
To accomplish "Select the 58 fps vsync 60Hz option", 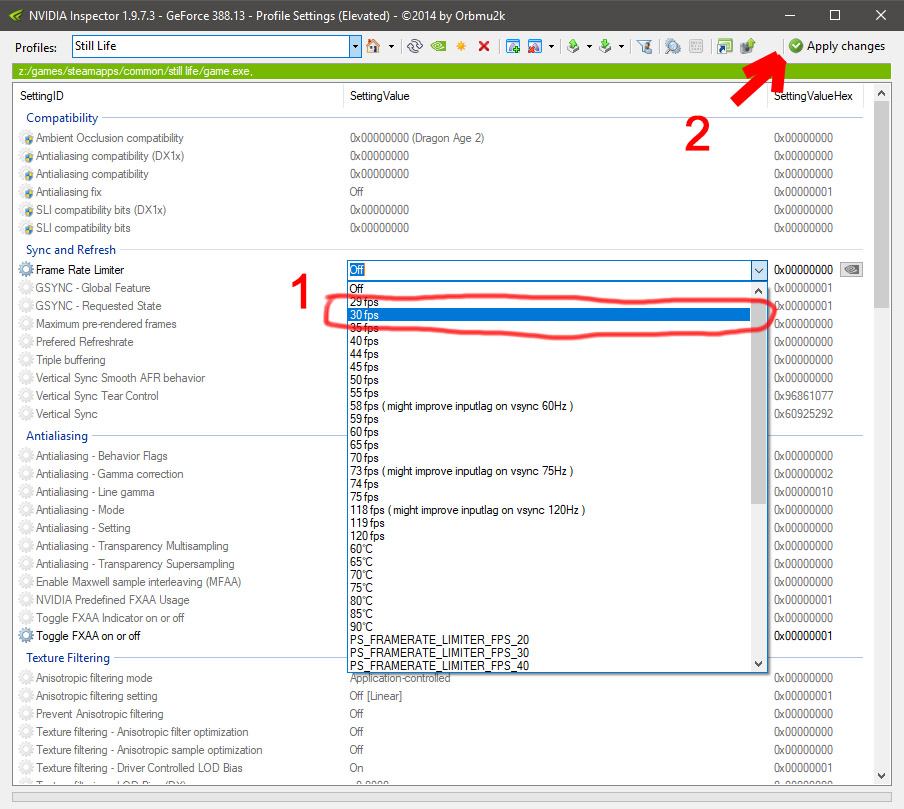I will click(550, 406).
